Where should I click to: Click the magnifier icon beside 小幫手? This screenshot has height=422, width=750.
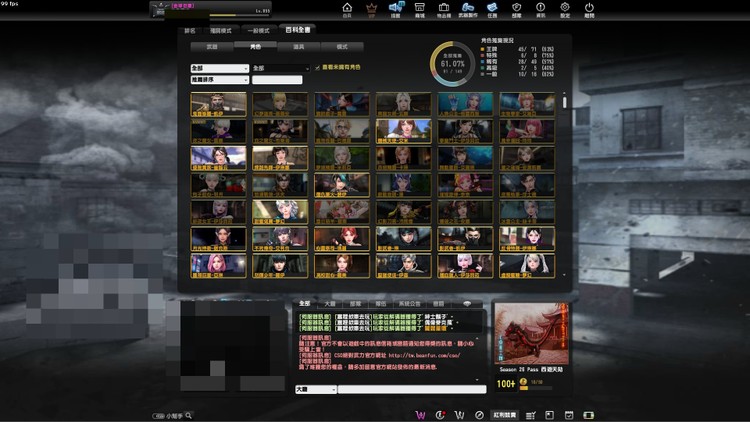[188, 415]
